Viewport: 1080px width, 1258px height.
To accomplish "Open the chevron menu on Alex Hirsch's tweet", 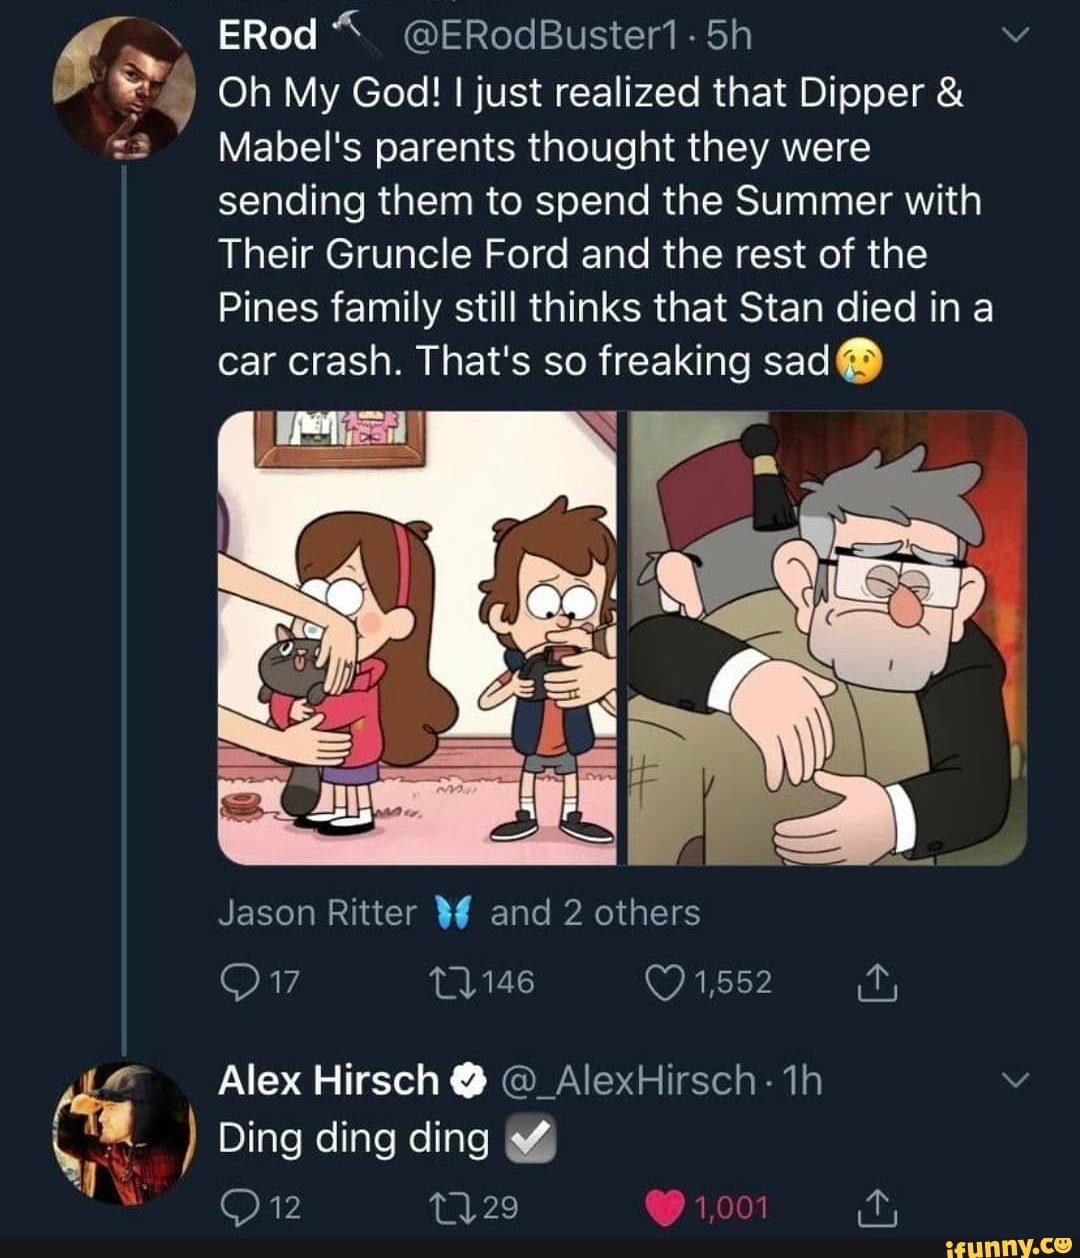I will (1014, 1081).
